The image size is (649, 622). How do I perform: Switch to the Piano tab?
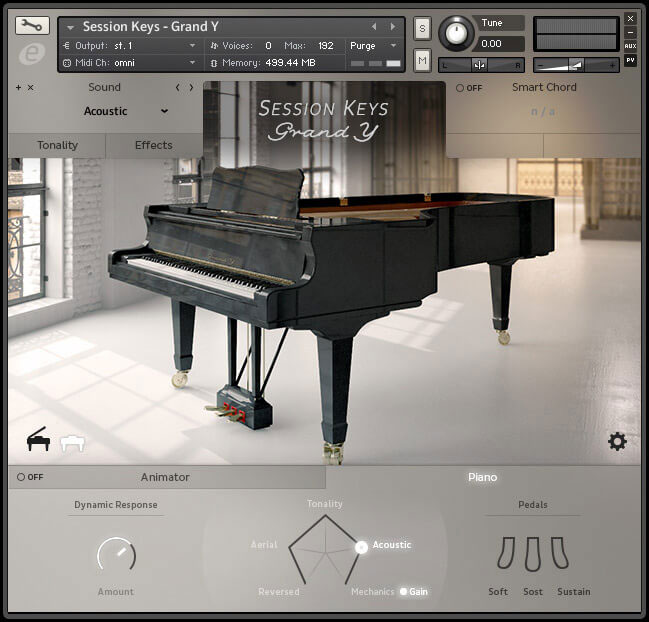pyautogui.click(x=483, y=477)
